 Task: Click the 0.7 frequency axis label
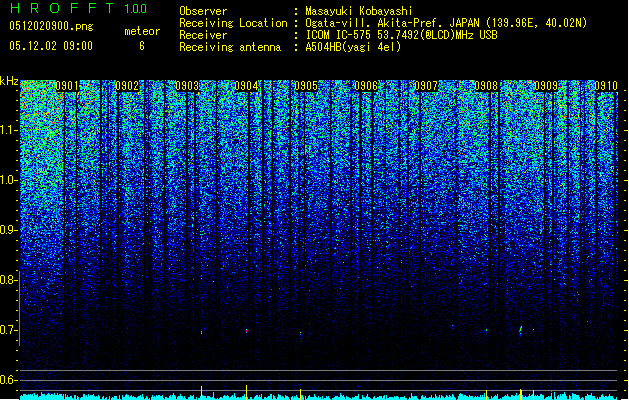click(x=8, y=330)
